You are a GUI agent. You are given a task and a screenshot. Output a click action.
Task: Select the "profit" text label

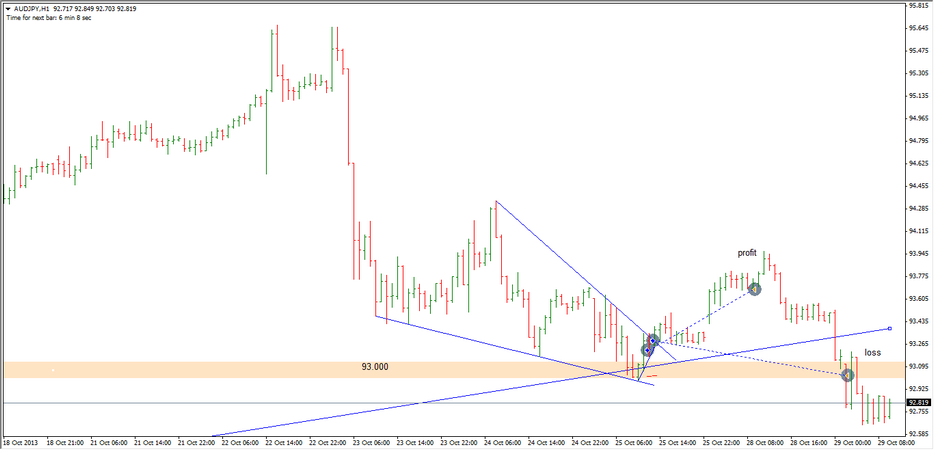tap(747, 253)
